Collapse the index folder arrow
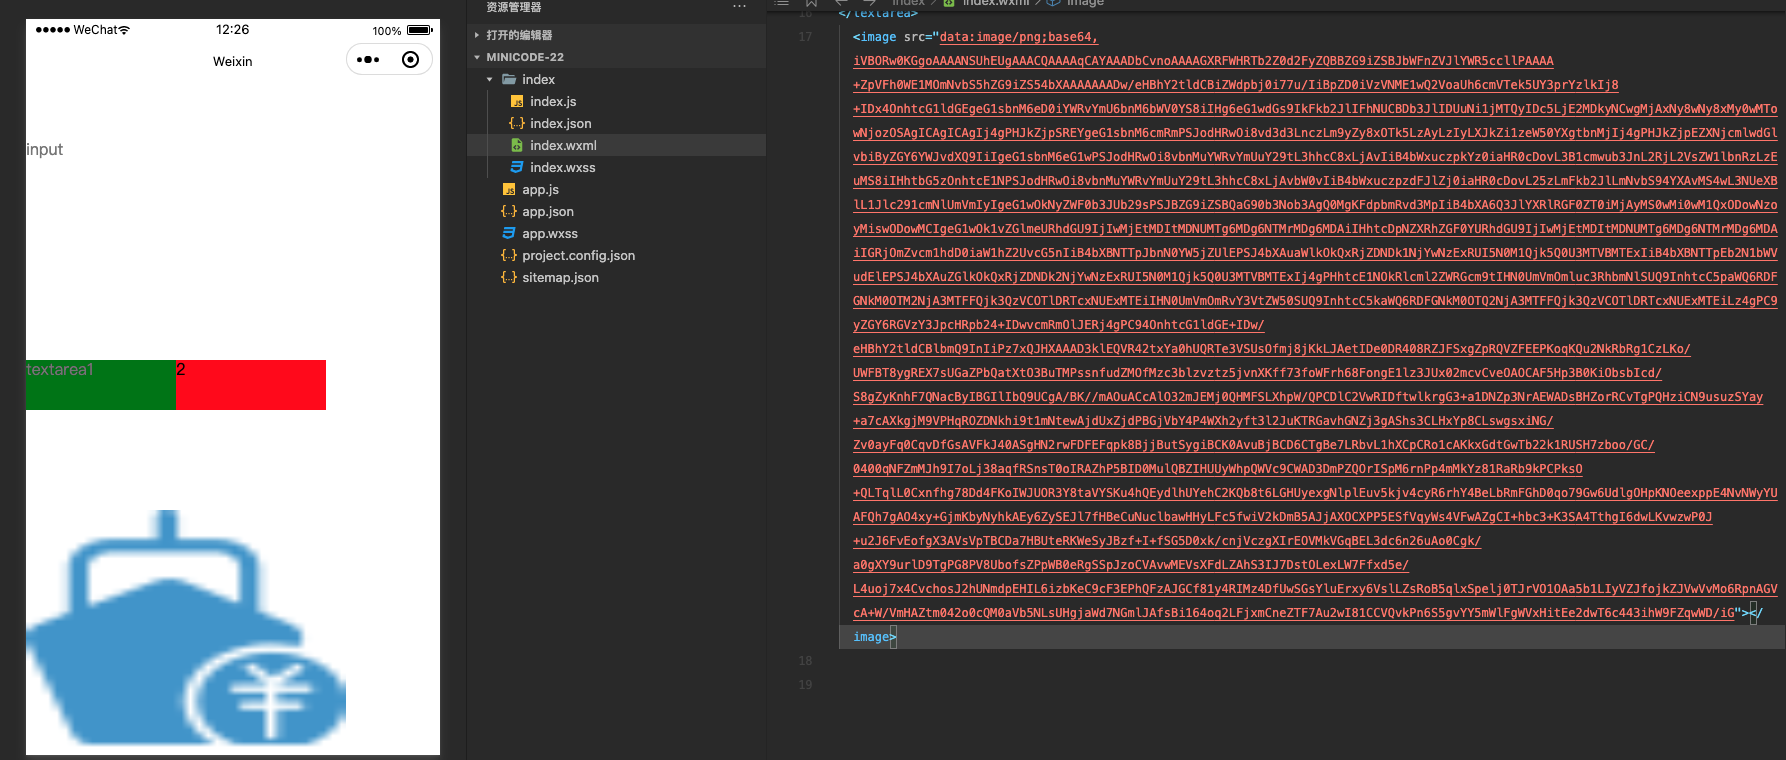 [x=490, y=79]
